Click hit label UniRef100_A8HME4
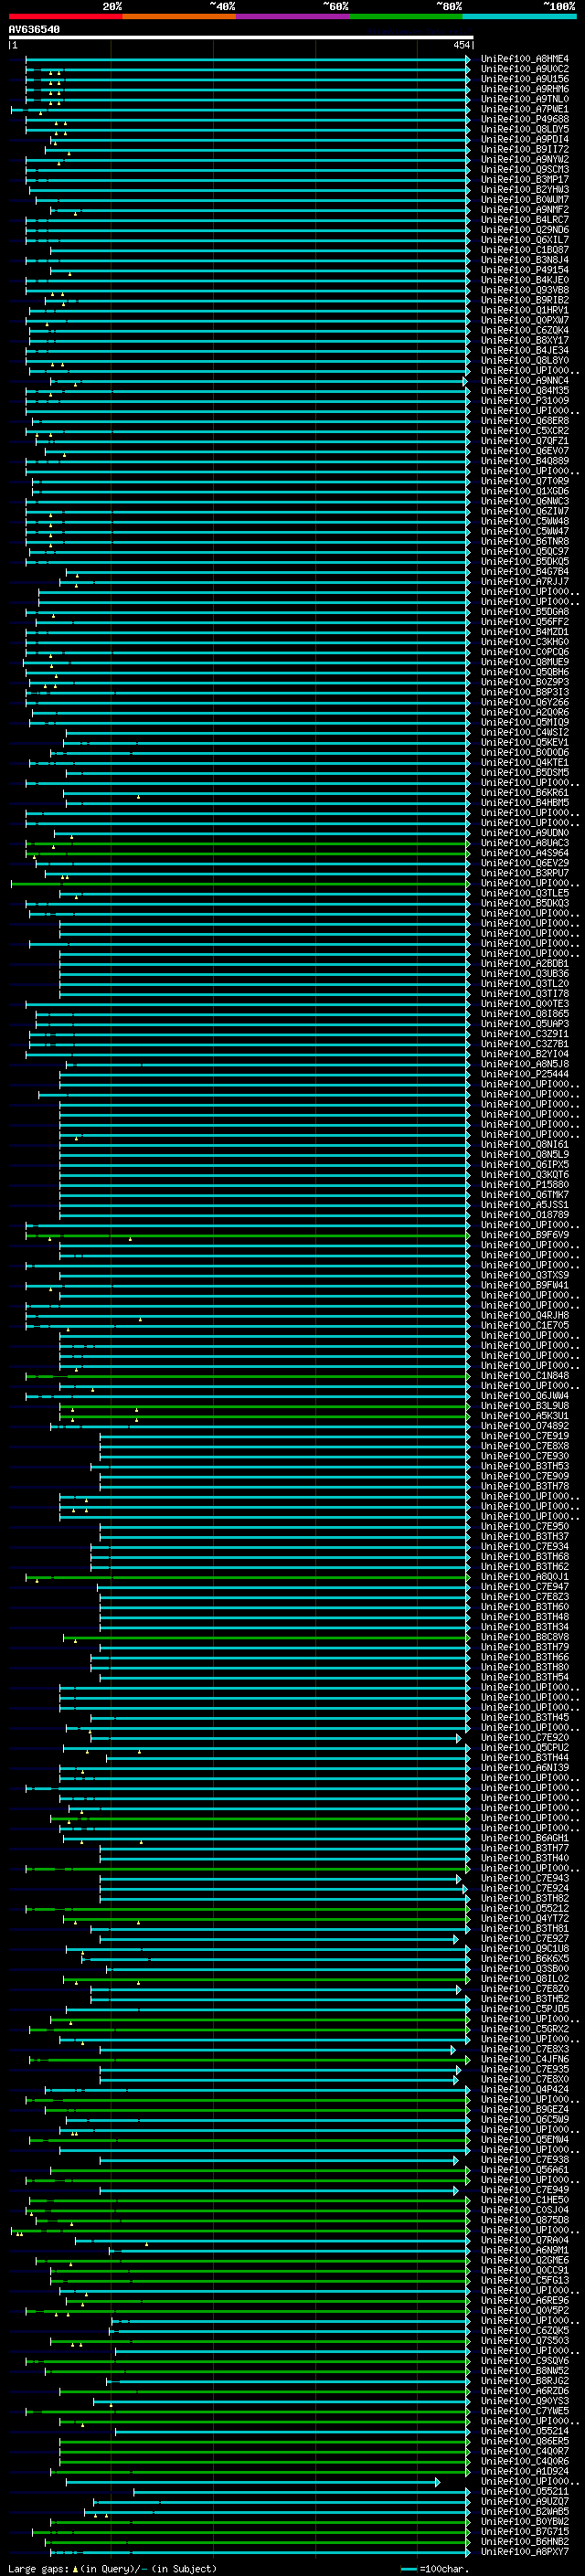585x2576 pixels. pos(525,59)
